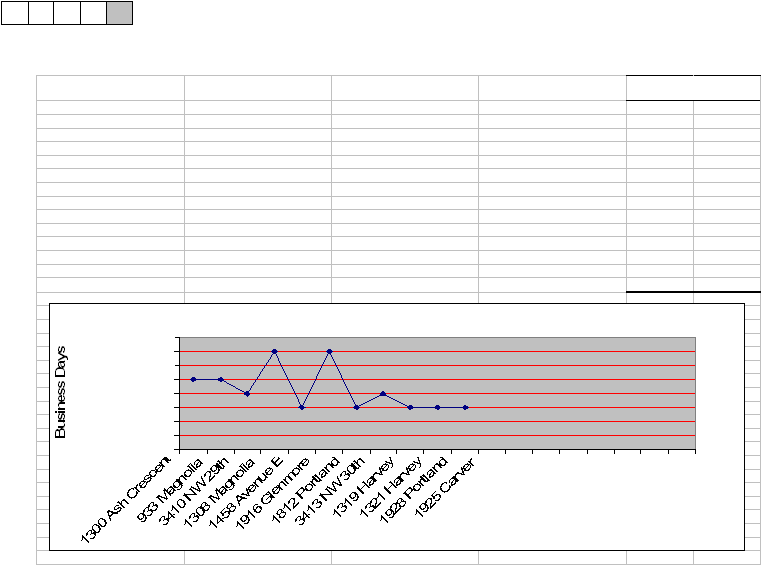Click the leftmost peak point of the line
Image resolution: width=761 pixels, height=565 pixels.
pyautogui.click(x=274, y=351)
